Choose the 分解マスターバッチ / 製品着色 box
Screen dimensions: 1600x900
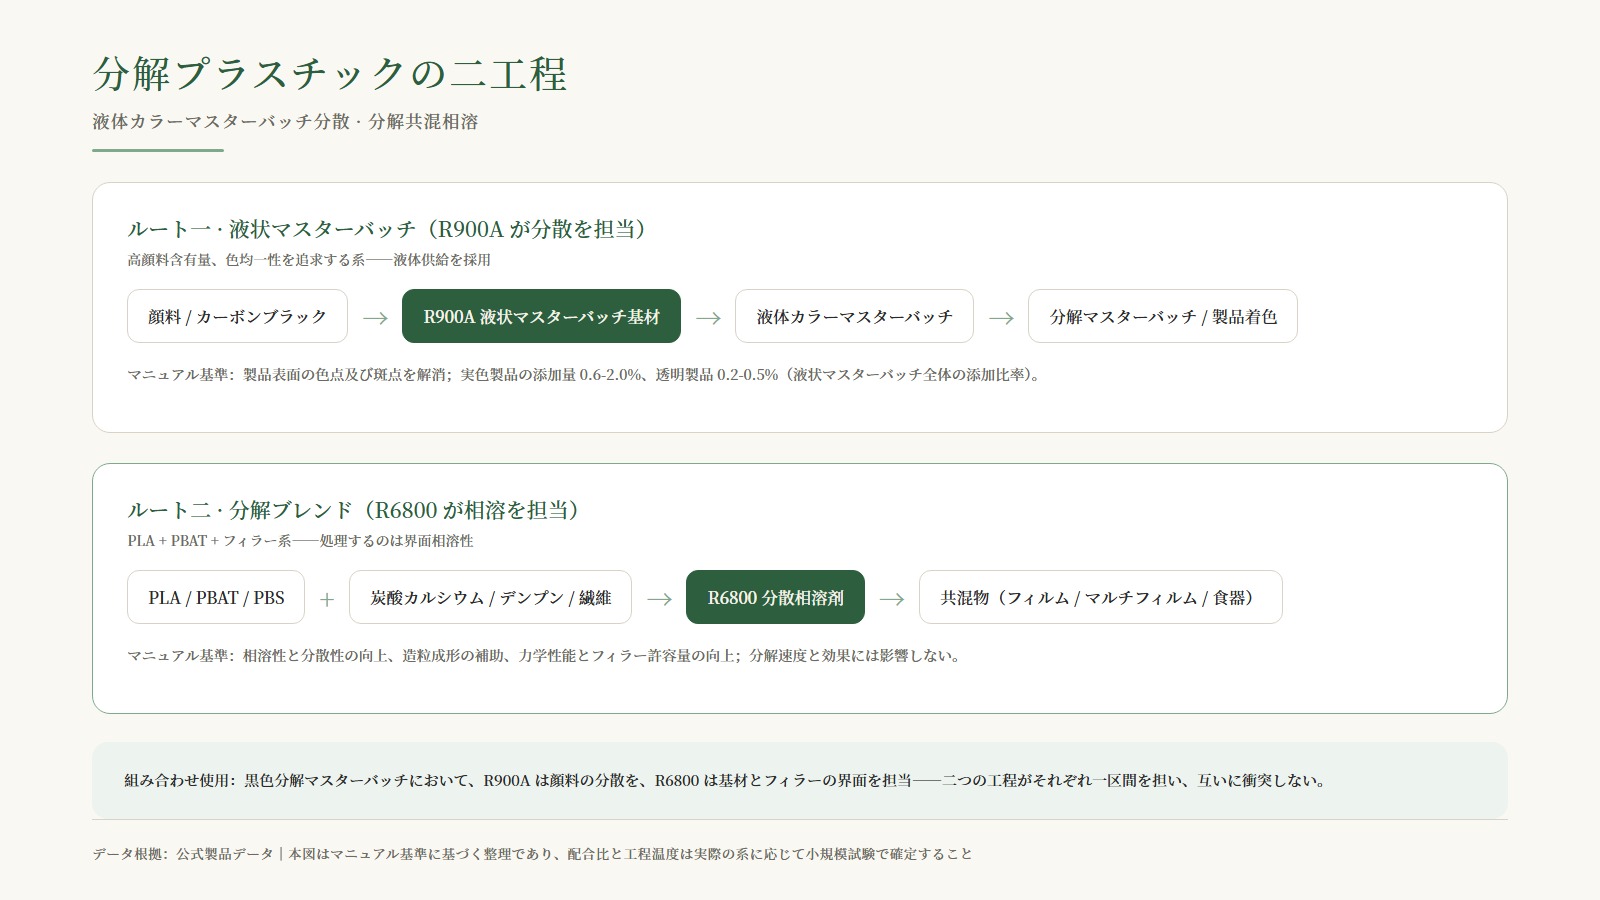tap(1163, 316)
